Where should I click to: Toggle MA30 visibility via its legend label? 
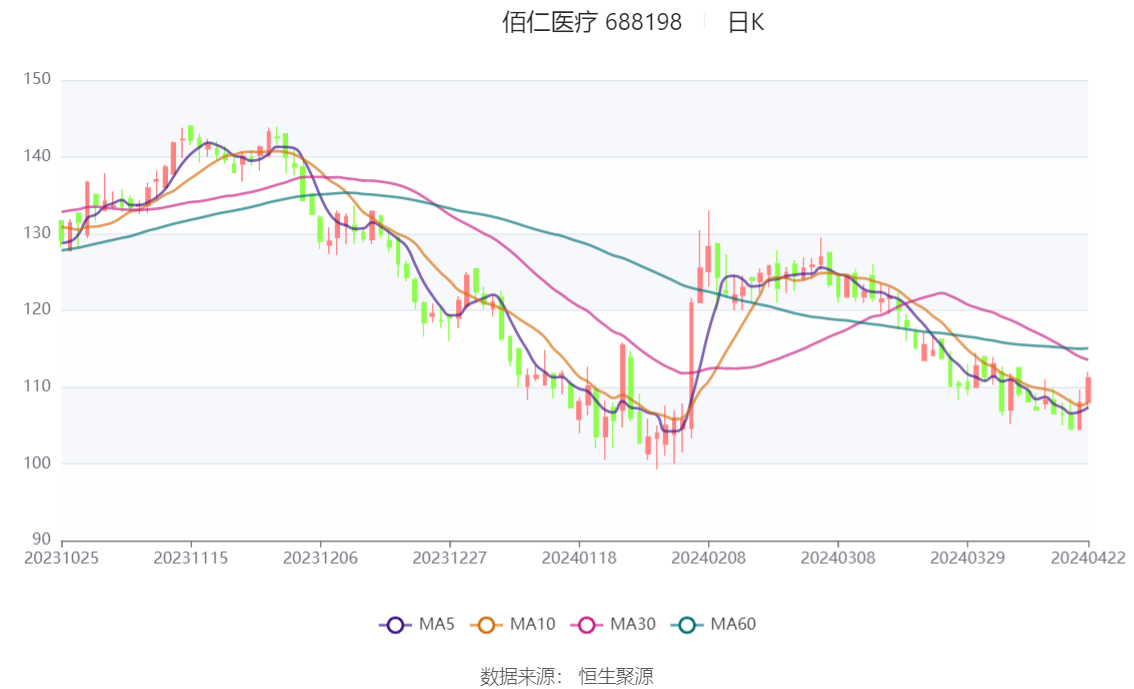[x=632, y=625]
